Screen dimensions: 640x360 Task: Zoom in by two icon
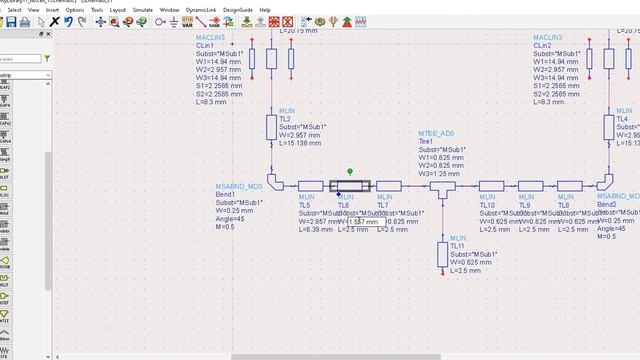[x=128, y=22]
